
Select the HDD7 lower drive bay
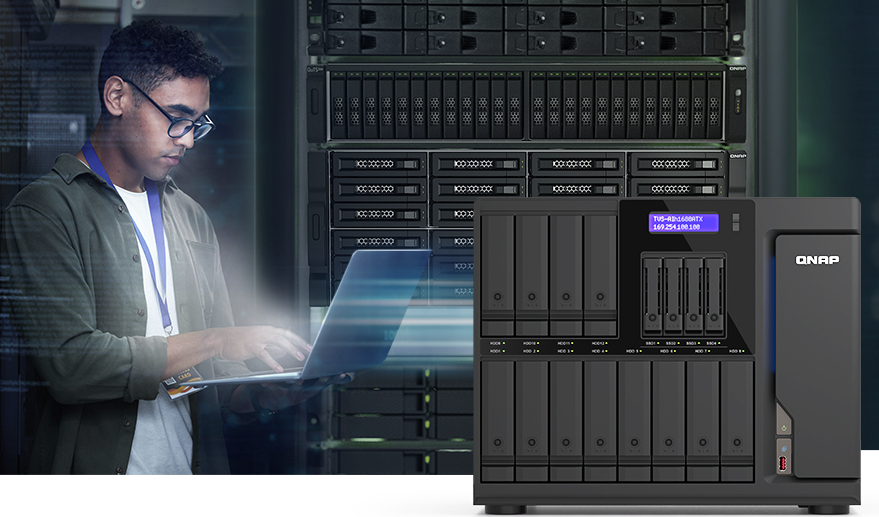point(703,421)
